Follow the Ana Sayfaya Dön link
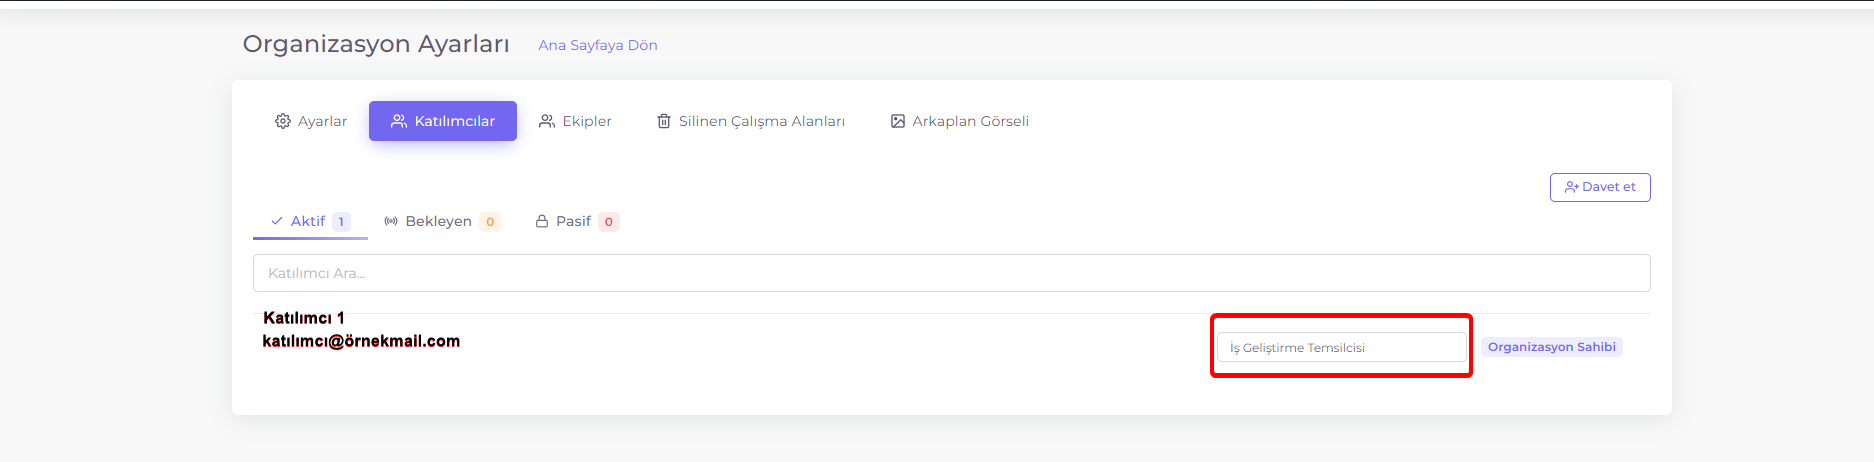Image resolution: width=1874 pixels, height=462 pixels. click(598, 45)
